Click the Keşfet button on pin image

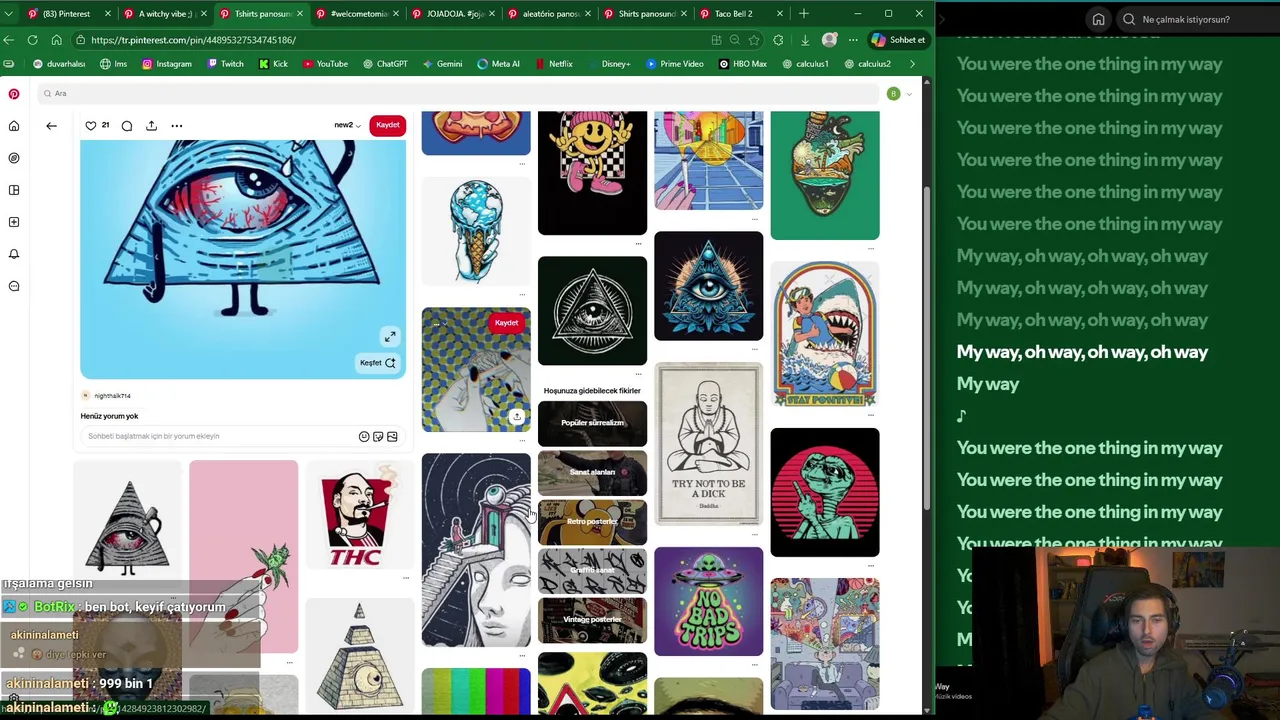378,363
